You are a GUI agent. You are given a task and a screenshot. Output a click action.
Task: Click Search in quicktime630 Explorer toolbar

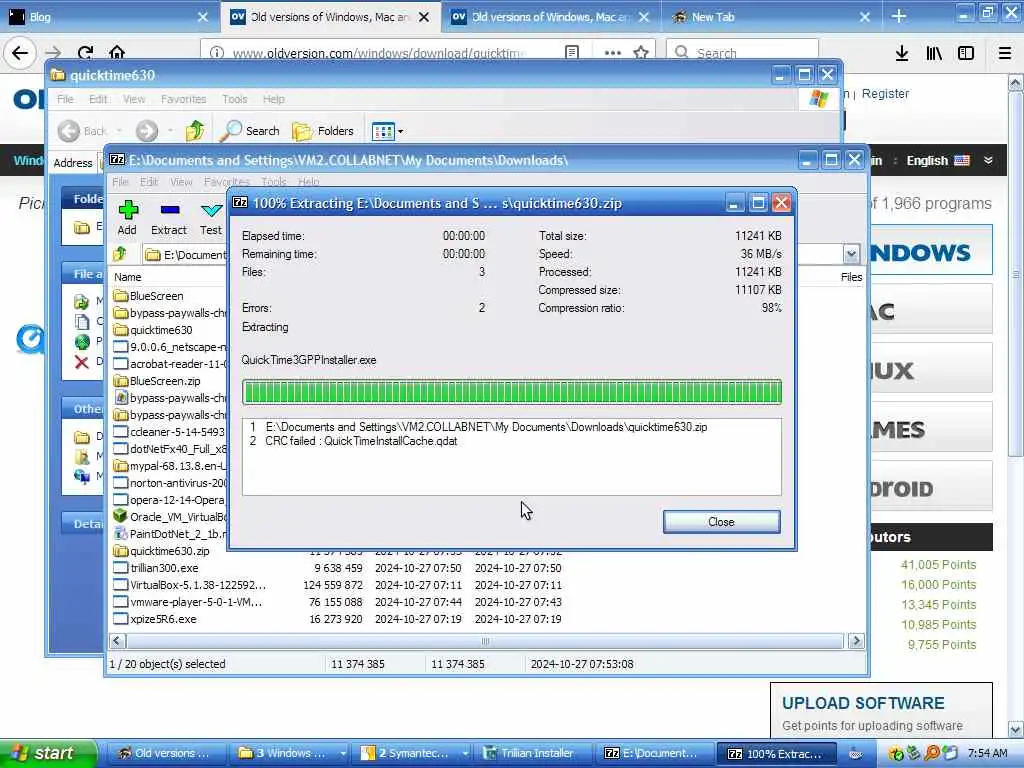[249, 131]
